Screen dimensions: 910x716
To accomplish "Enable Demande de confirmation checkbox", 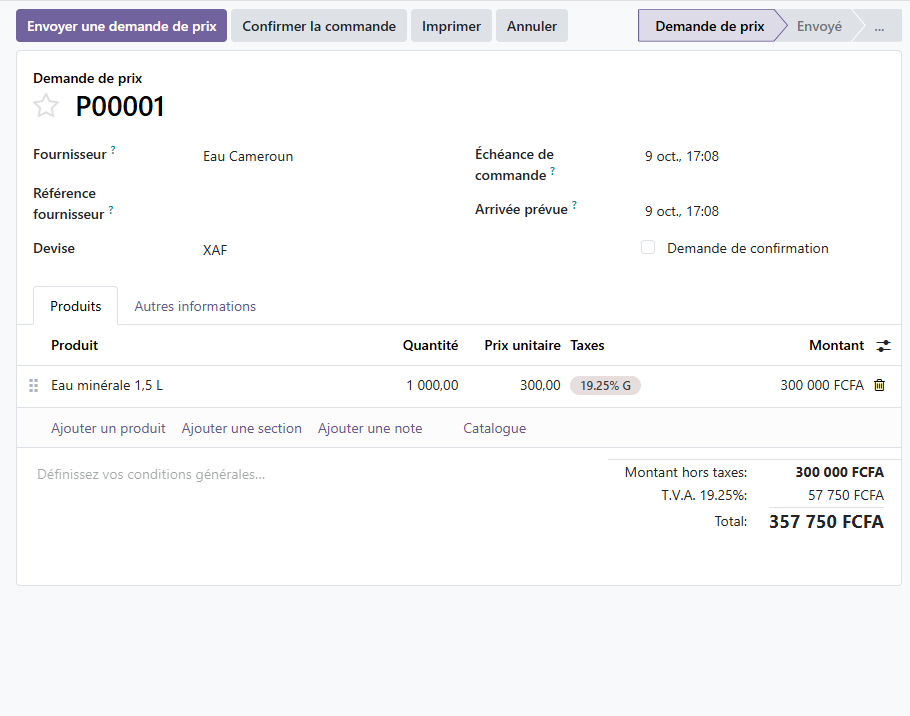I will [x=648, y=248].
